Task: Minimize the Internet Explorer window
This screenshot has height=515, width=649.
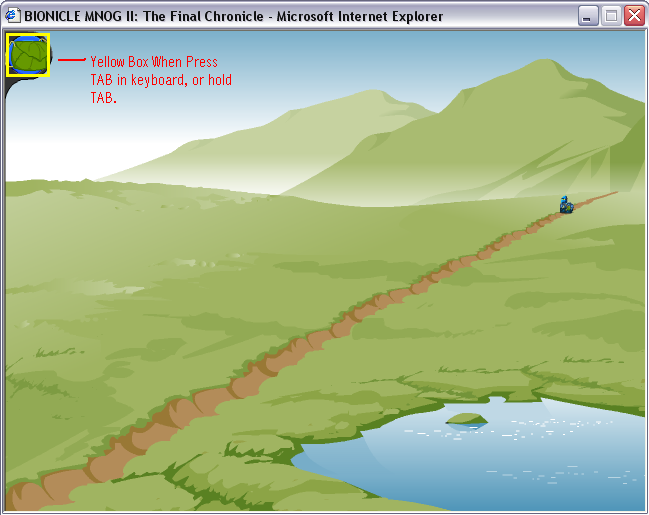Action: click(x=587, y=16)
